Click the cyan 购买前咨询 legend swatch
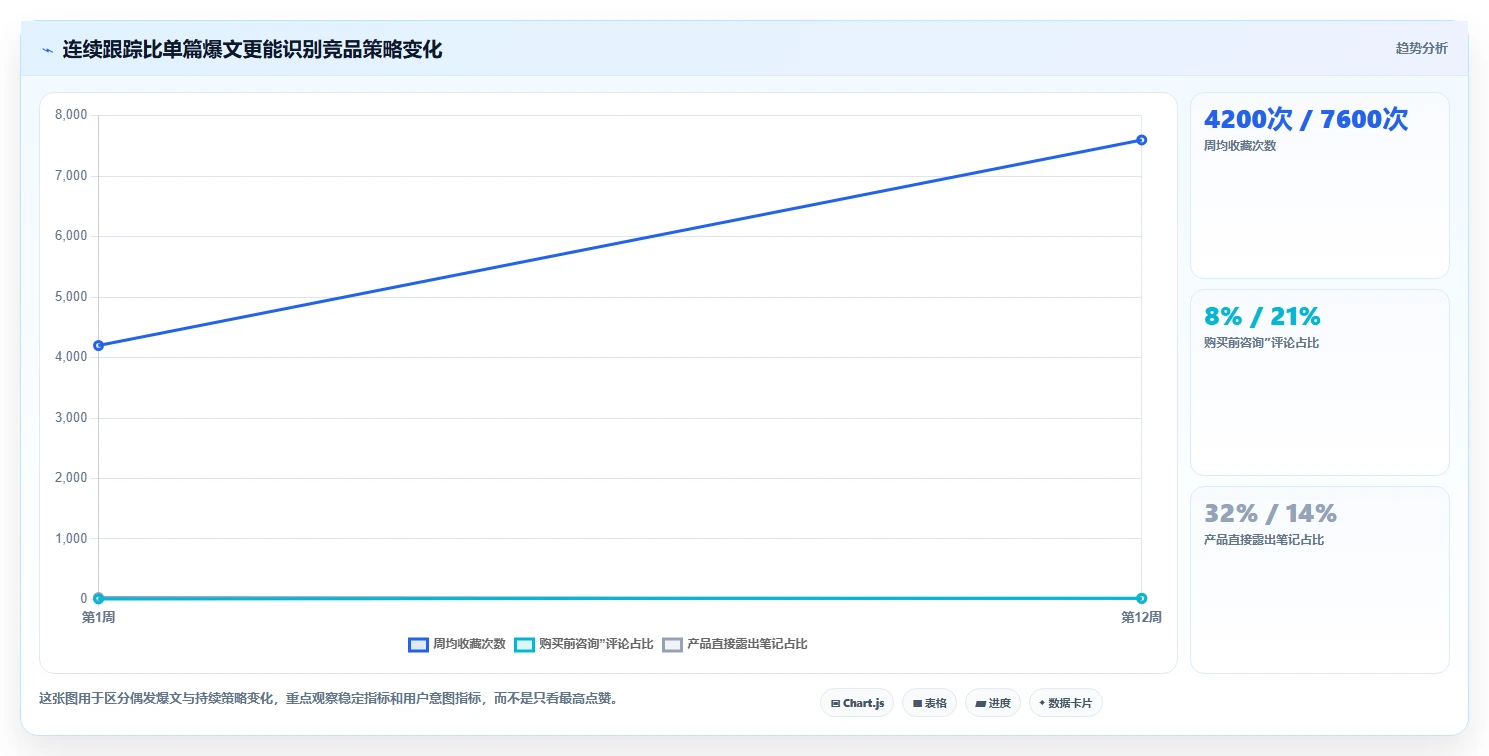The width and height of the screenshot is (1489, 756). pos(524,644)
